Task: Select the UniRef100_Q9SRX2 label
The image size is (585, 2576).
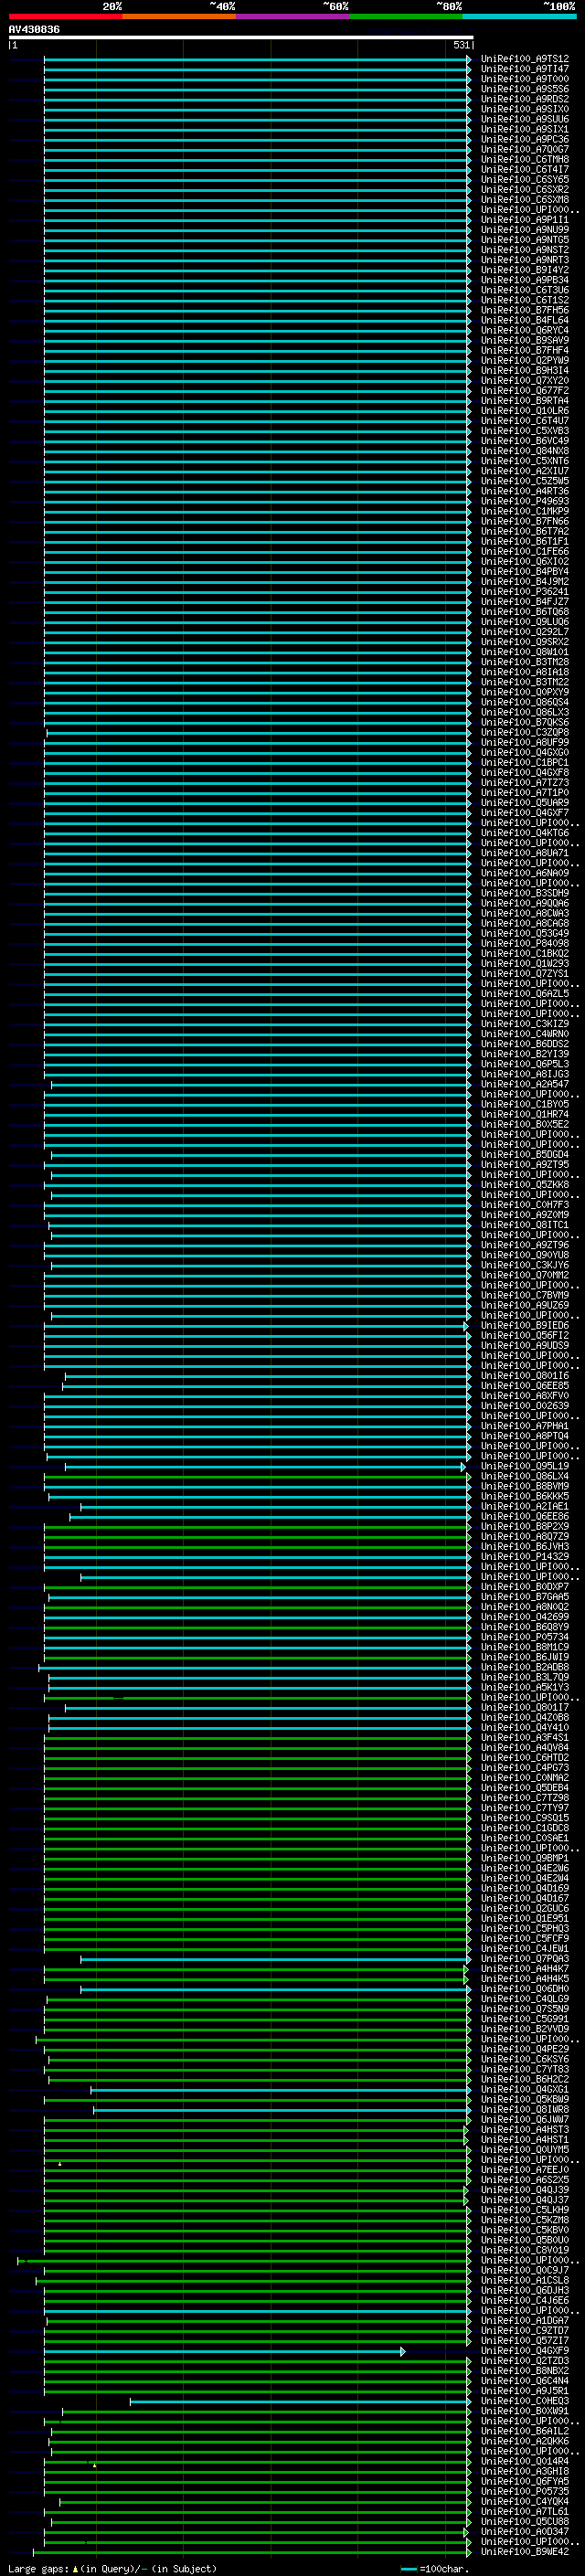Action: (525, 642)
